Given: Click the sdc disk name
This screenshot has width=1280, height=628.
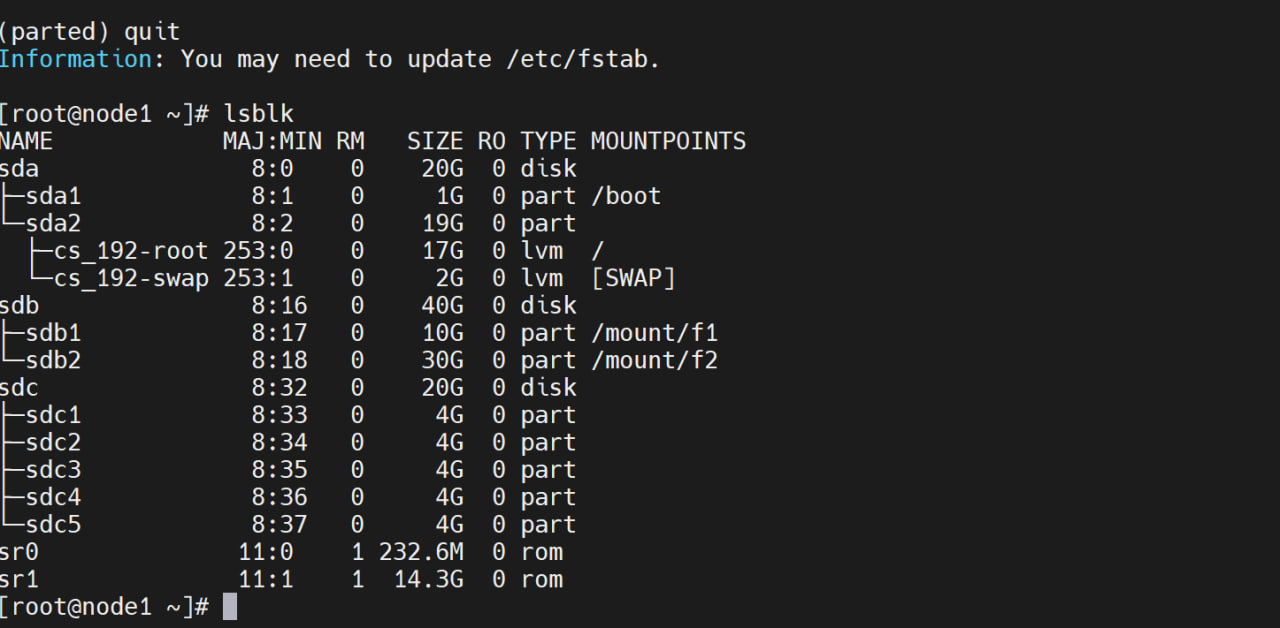Looking at the screenshot, I should 20,388.
